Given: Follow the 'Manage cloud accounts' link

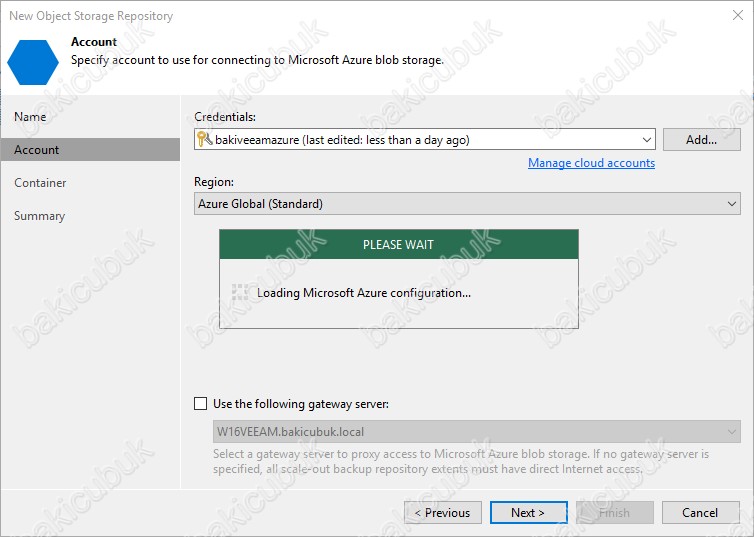Looking at the screenshot, I should [x=591, y=163].
